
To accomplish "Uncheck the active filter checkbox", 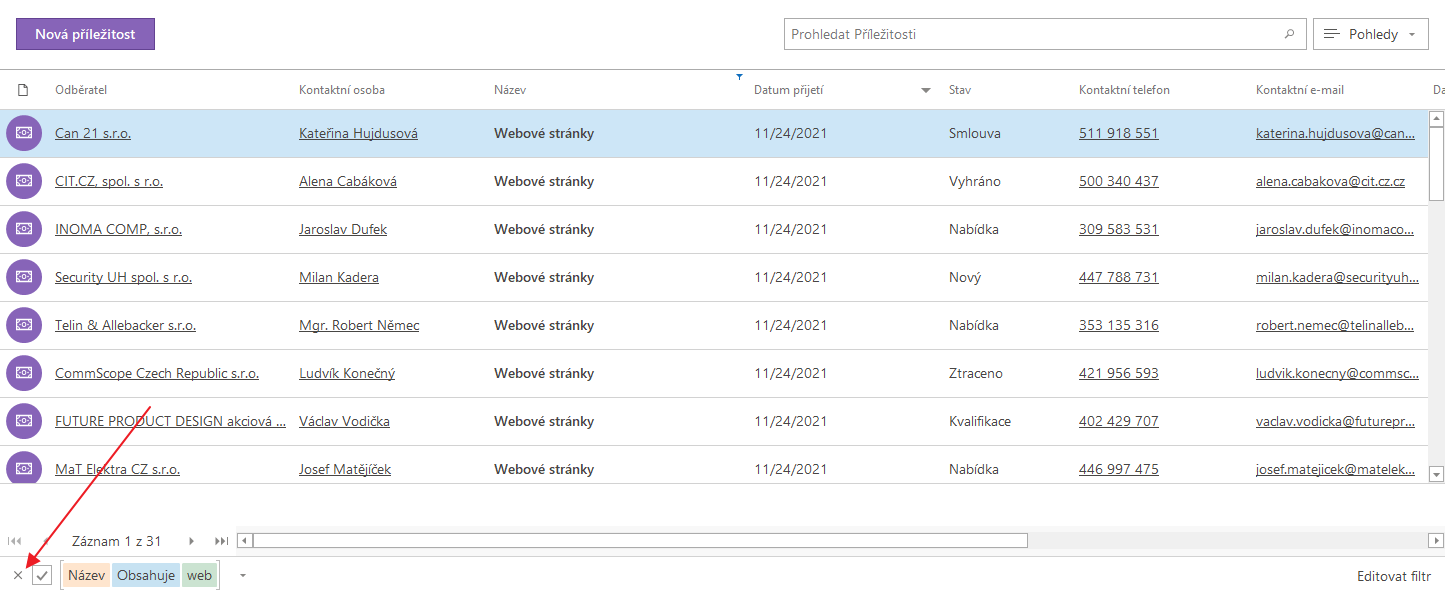I will click(x=42, y=575).
